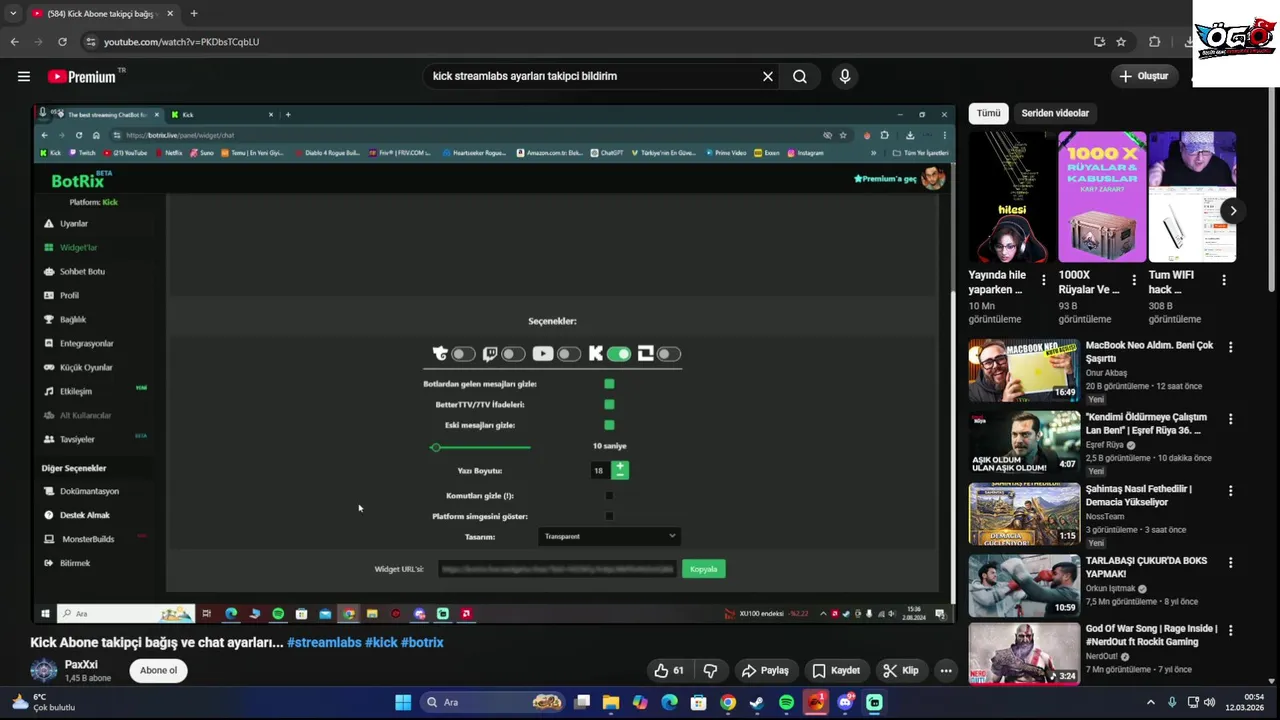Create a clip with the Klip button
Viewport: 1280px width, 720px height.
click(900, 670)
